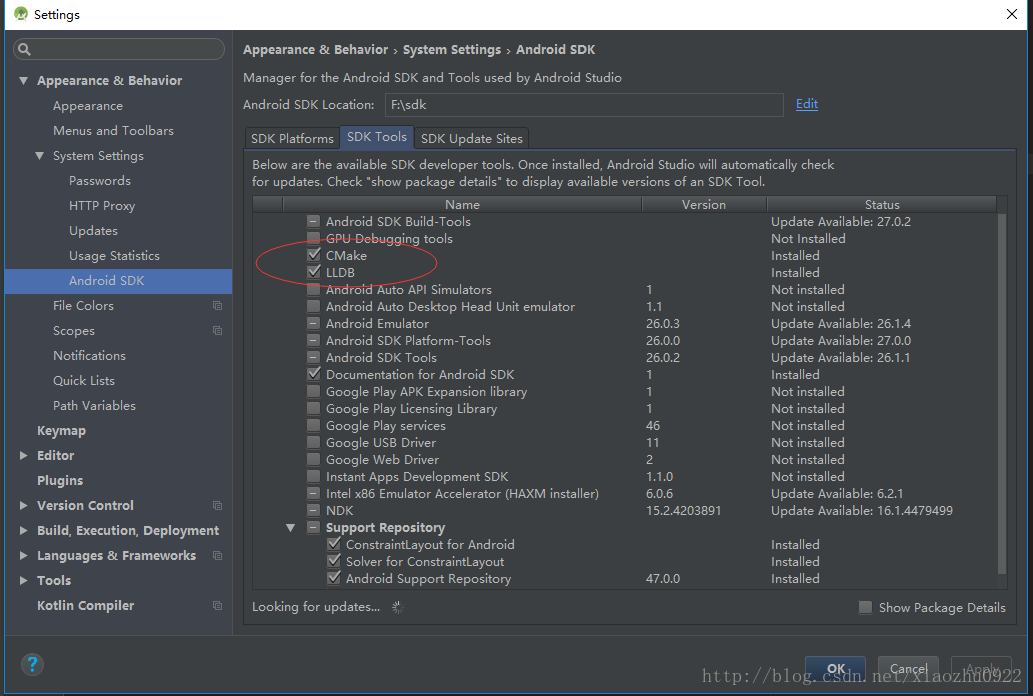Enable the GPU Debugging tools checkbox
Screen dimensions: 1033x696
314,238
